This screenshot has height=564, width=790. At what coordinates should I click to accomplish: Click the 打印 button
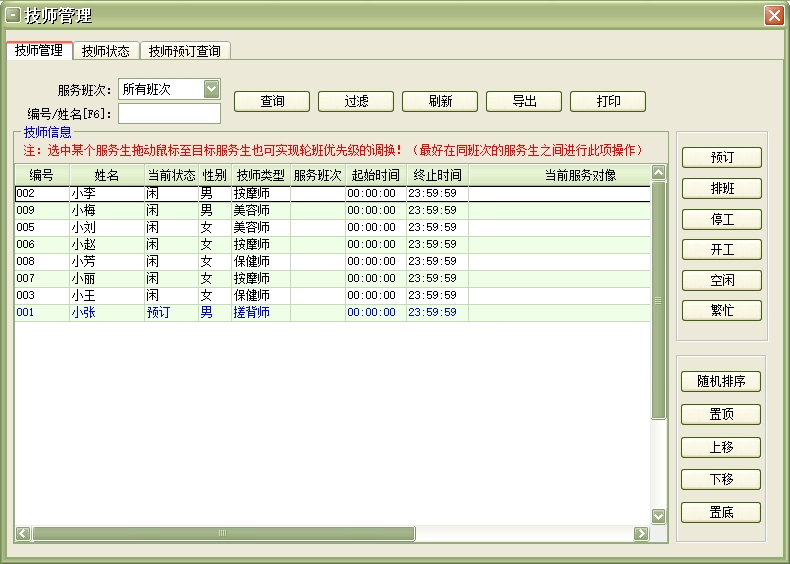608,101
